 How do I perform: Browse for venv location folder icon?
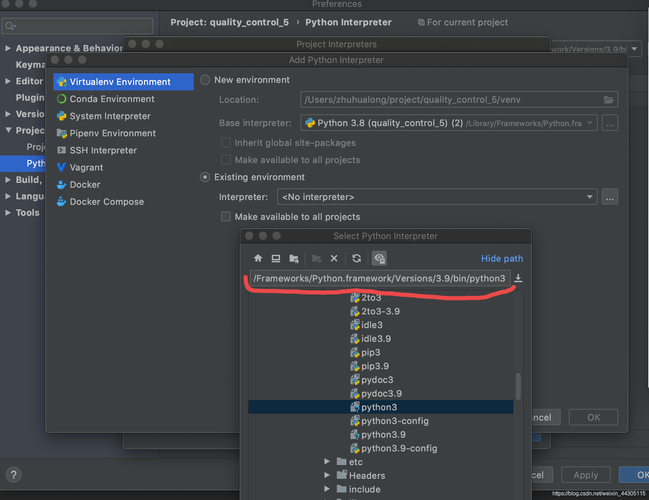[608, 100]
